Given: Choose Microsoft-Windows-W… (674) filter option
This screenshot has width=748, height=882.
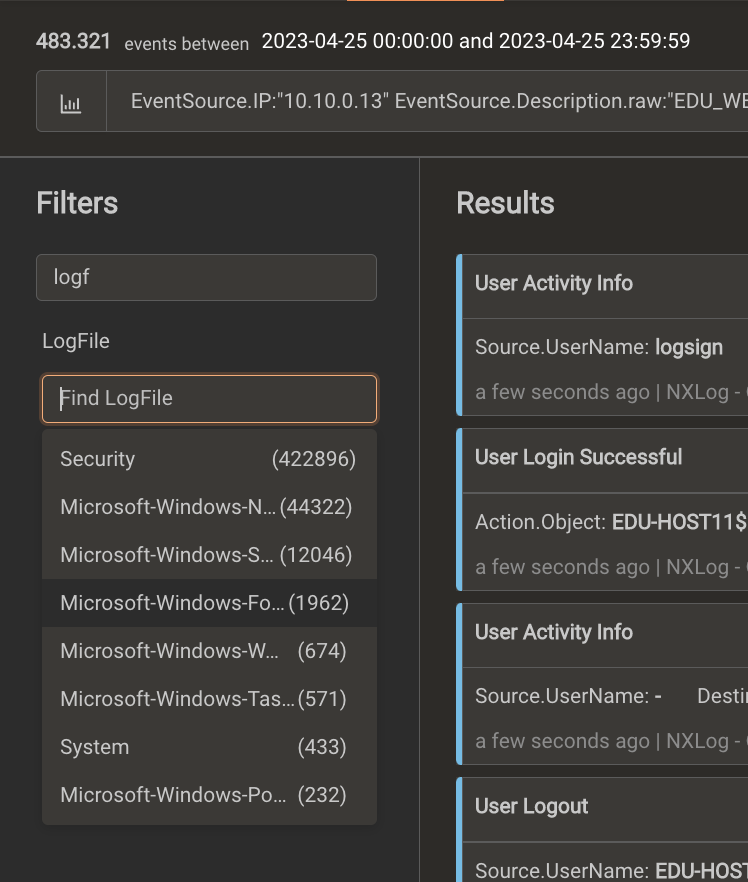Looking at the screenshot, I should [x=209, y=651].
